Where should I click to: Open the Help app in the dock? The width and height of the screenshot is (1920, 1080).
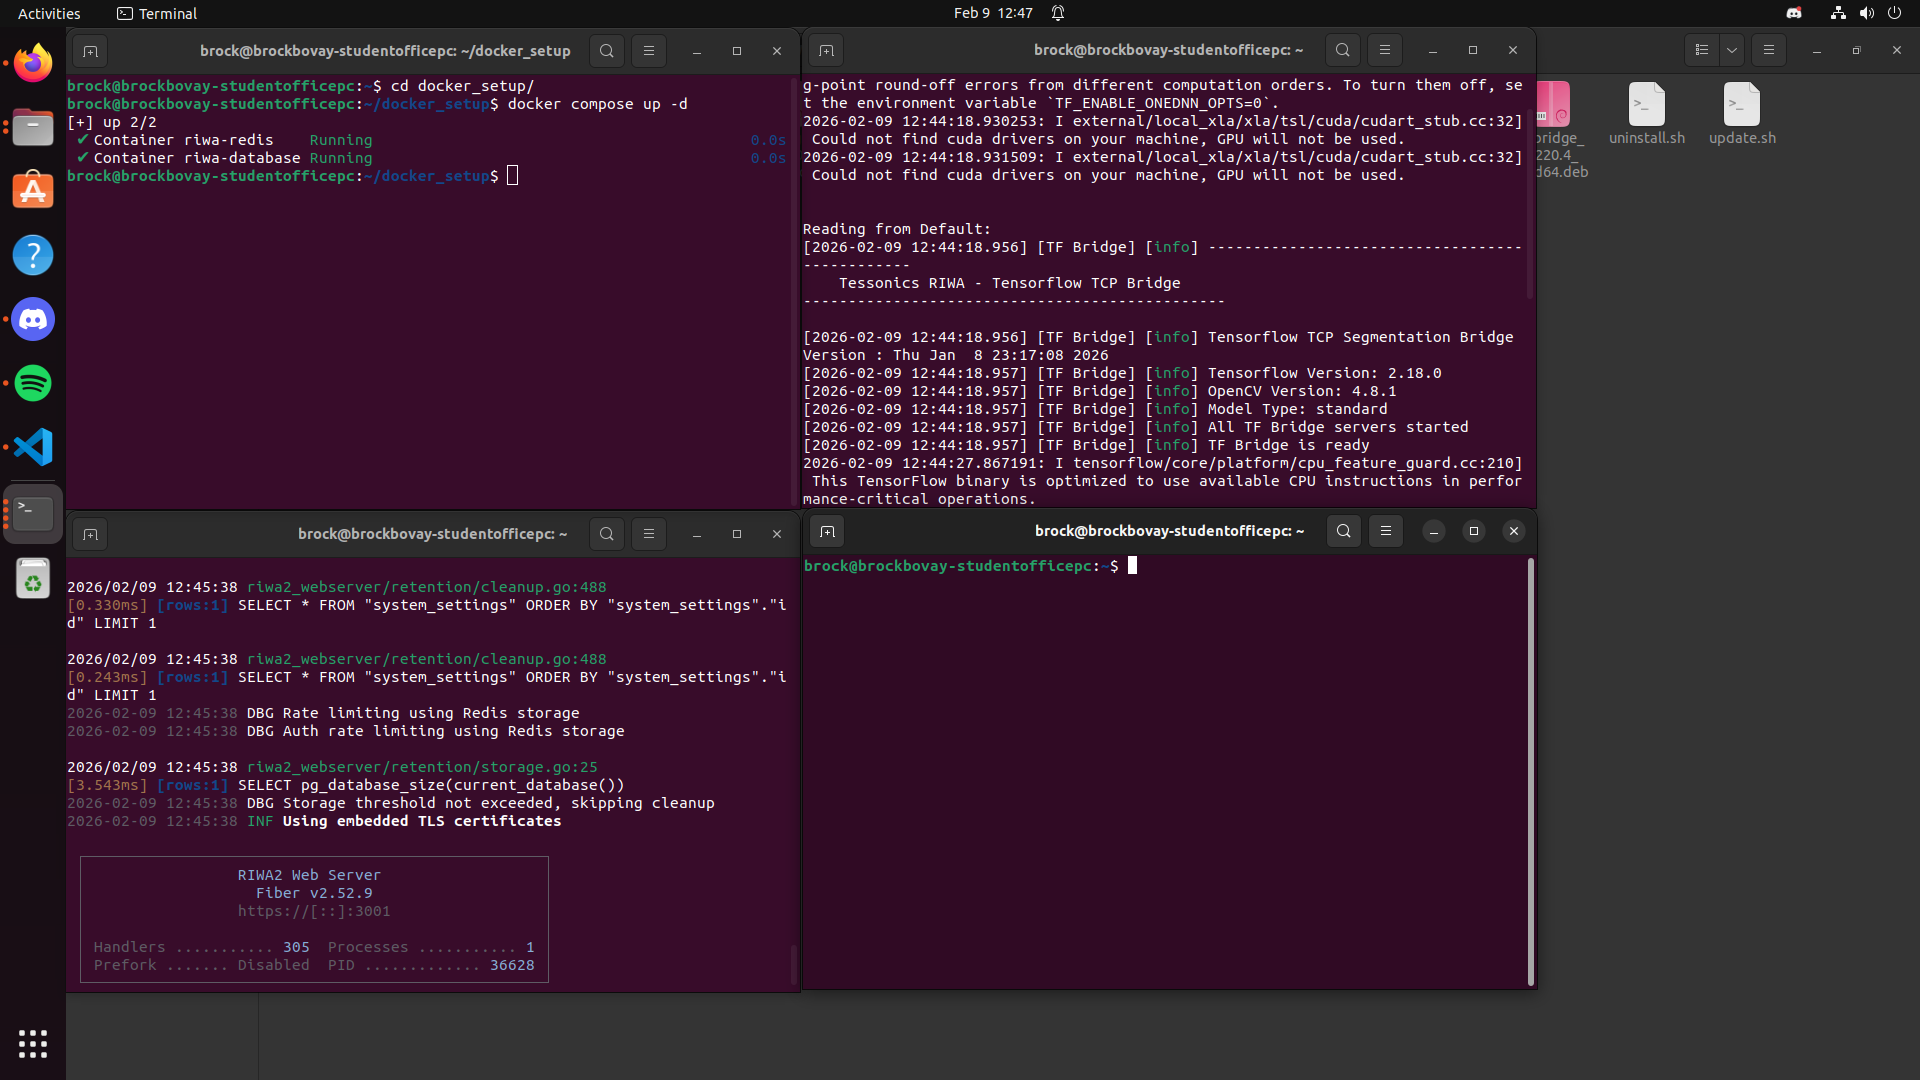33,256
